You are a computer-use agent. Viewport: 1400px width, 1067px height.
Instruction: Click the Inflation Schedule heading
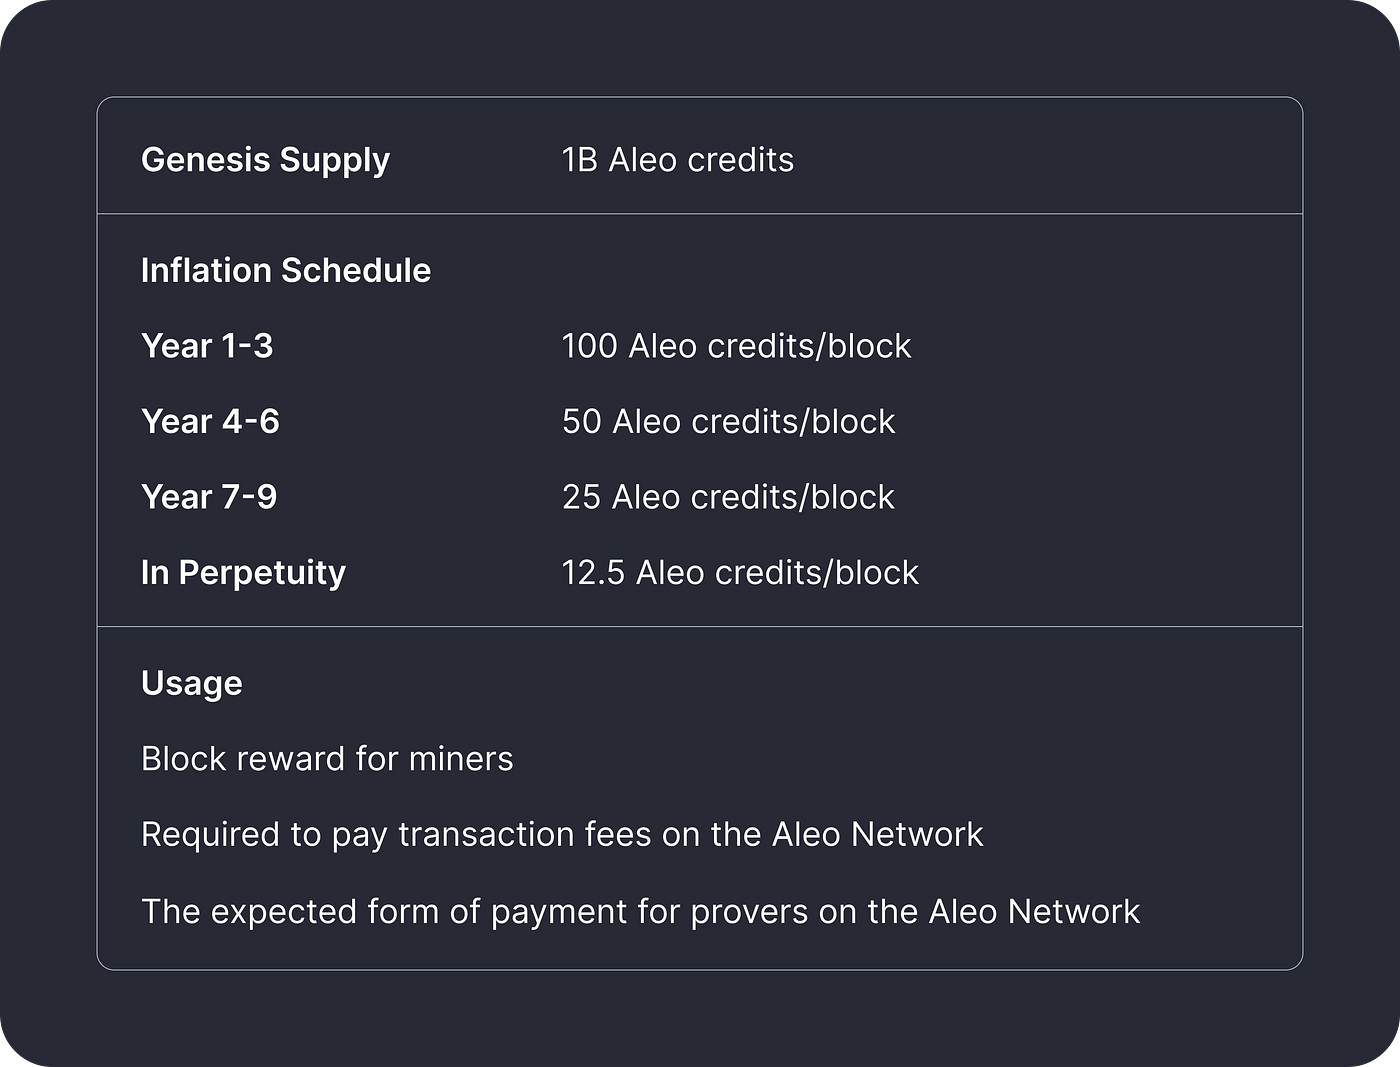click(285, 270)
